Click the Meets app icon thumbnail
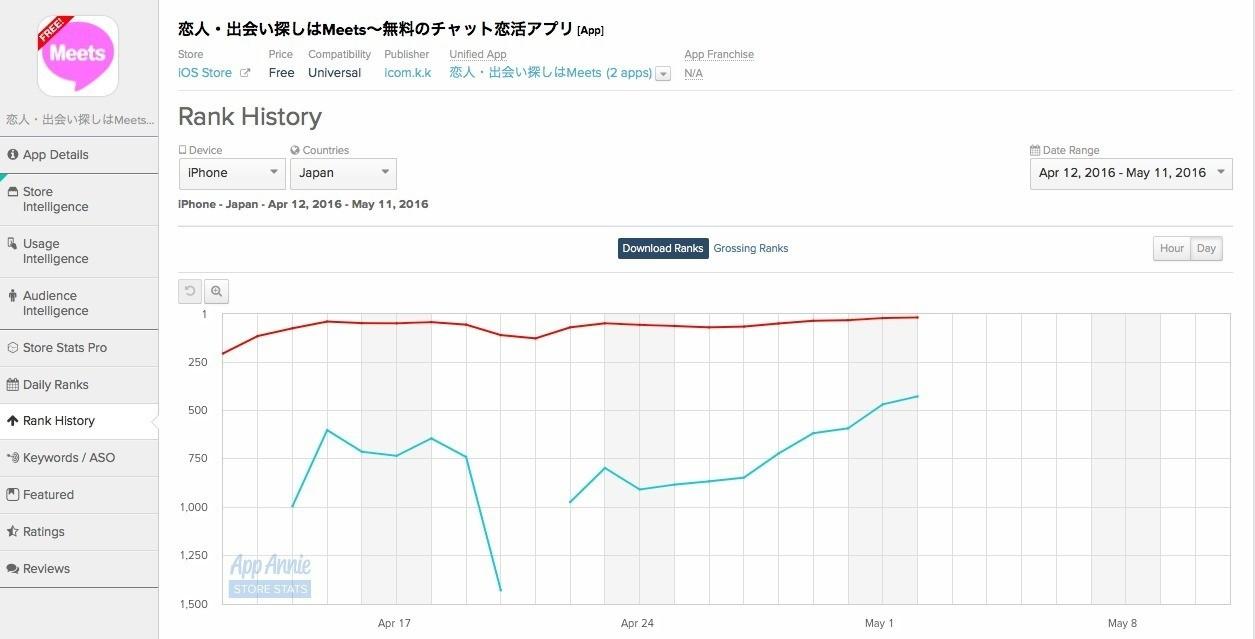 coord(78,55)
